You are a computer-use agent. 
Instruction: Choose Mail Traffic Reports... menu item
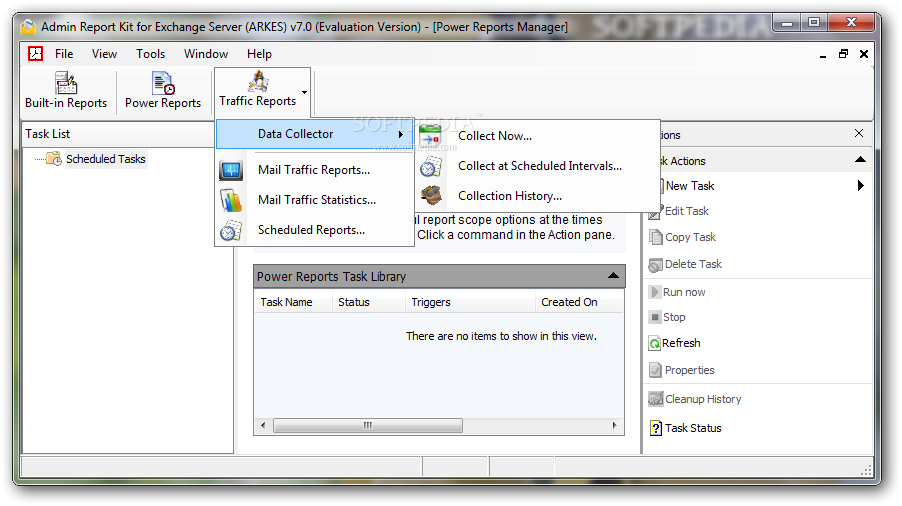pos(314,170)
